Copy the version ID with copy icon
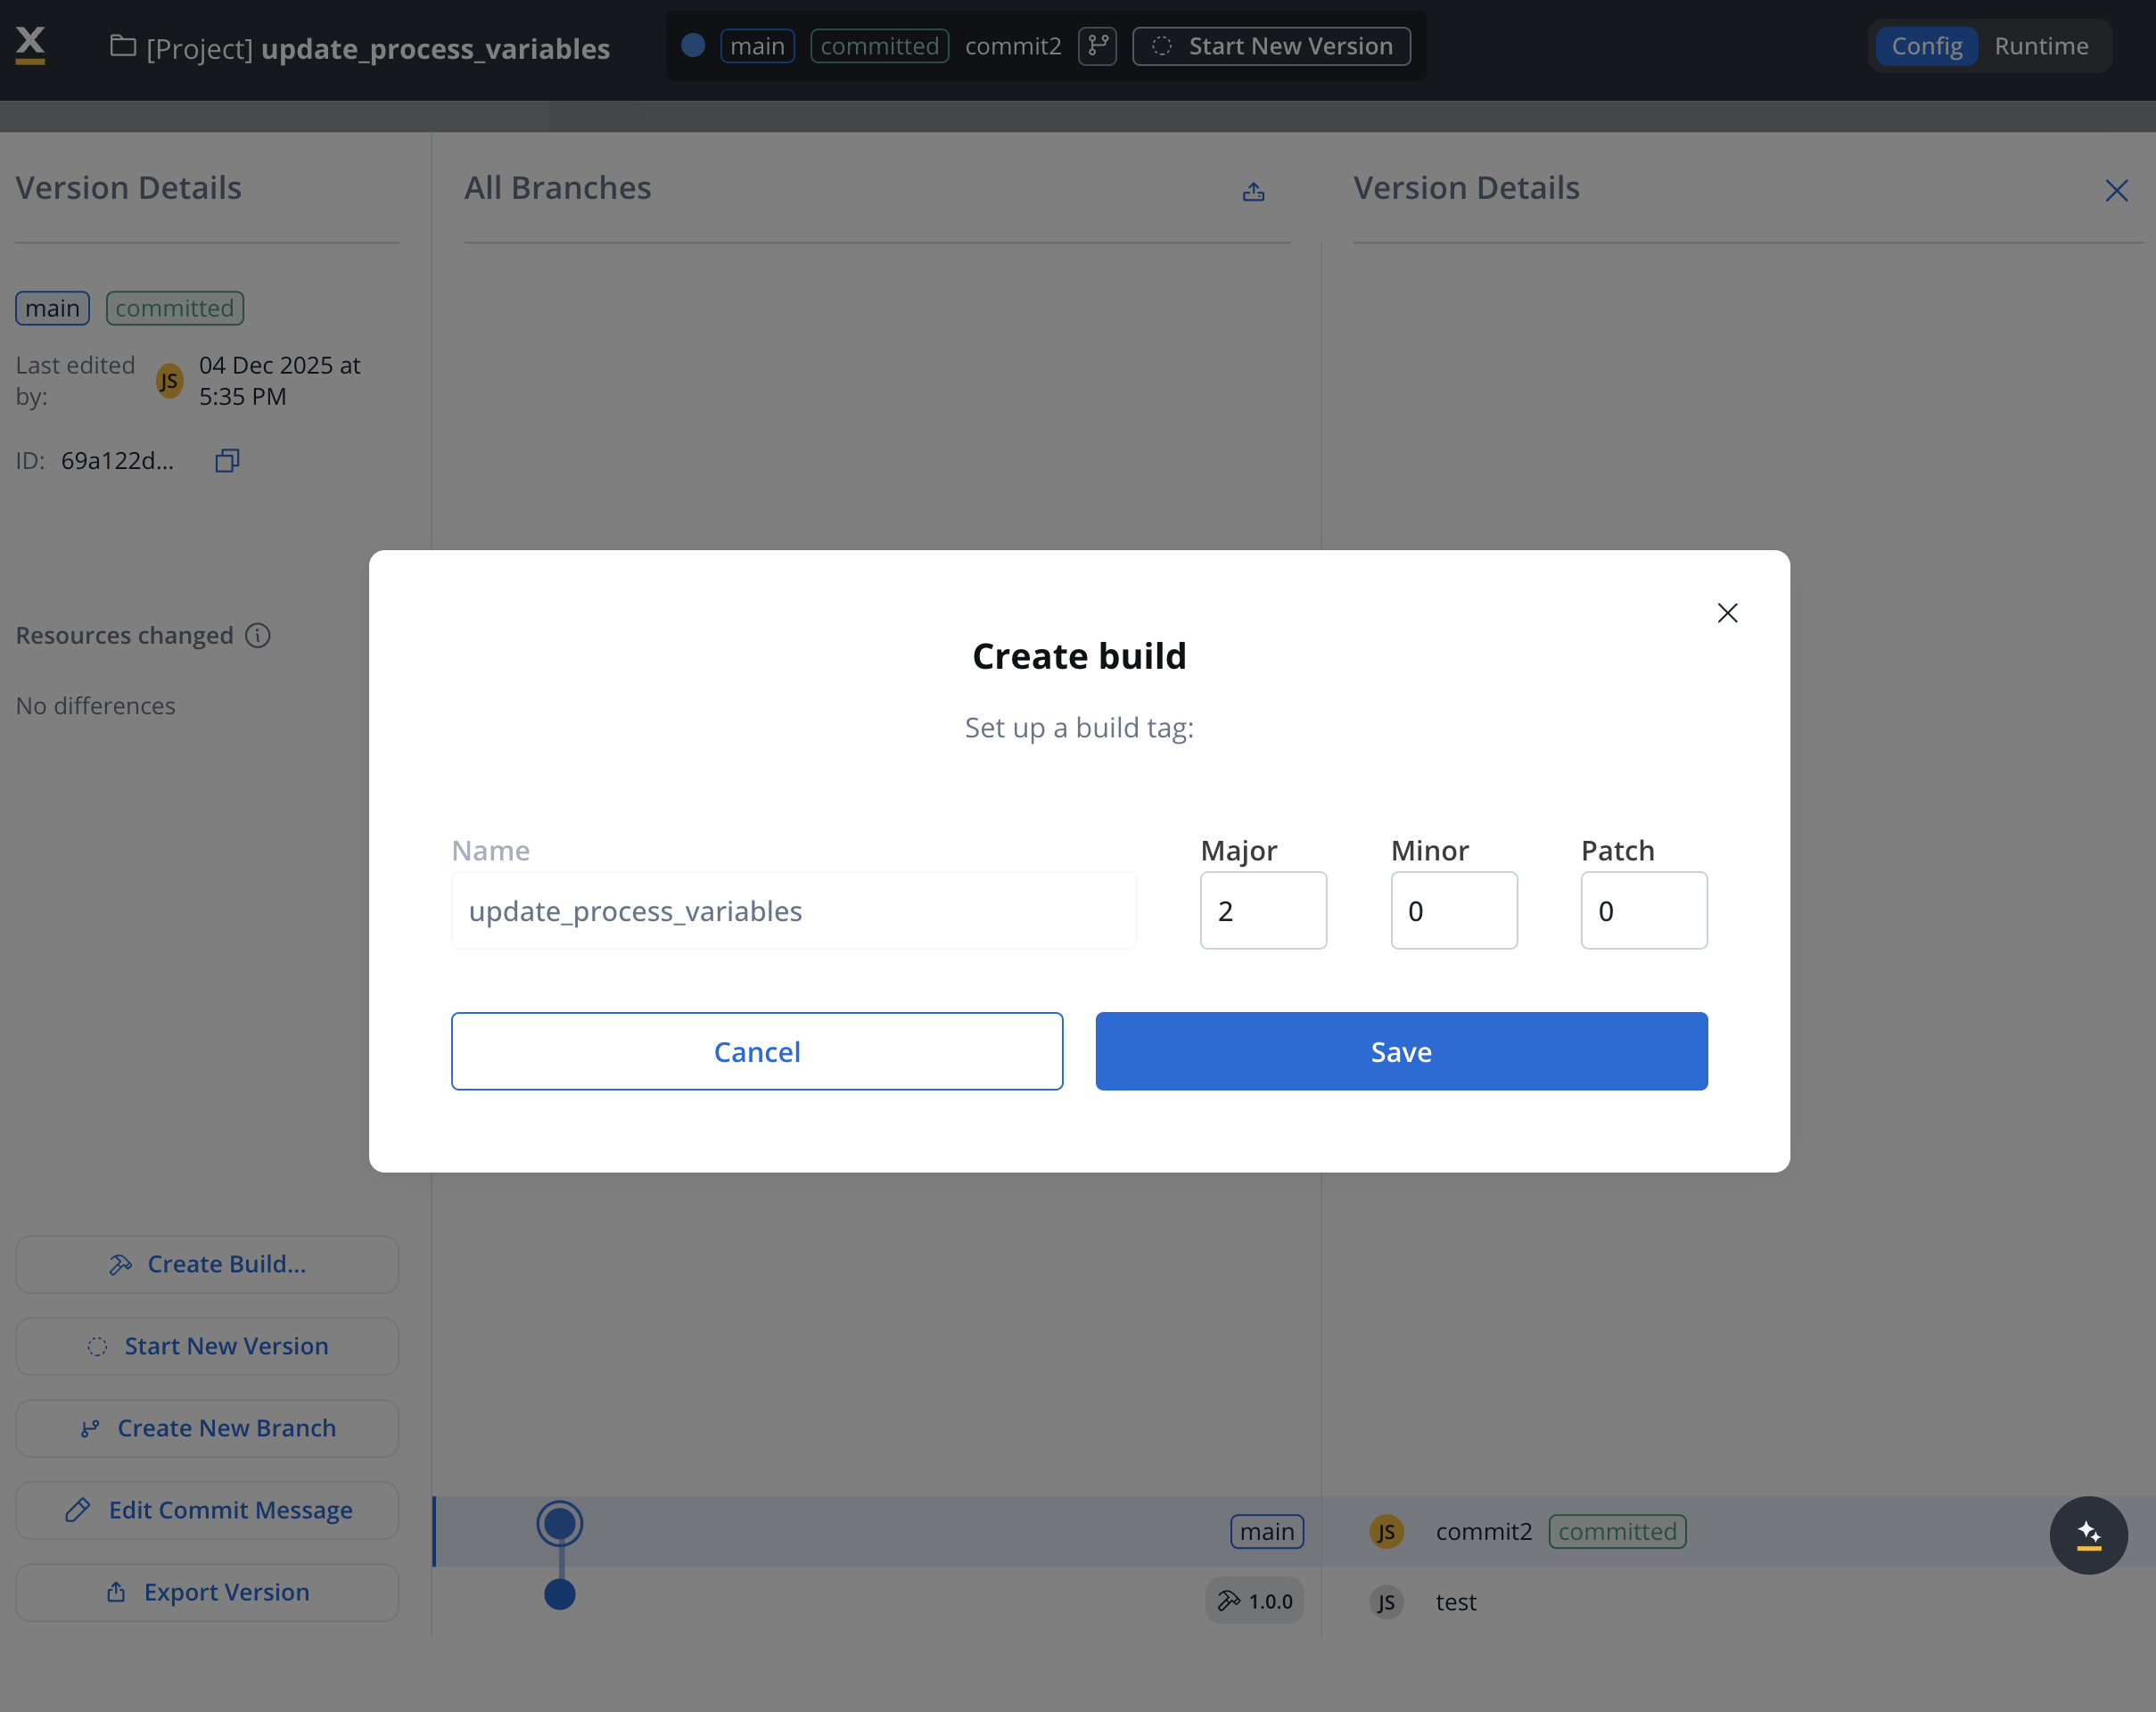The width and height of the screenshot is (2156, 1712). click(x=227, y=461)
